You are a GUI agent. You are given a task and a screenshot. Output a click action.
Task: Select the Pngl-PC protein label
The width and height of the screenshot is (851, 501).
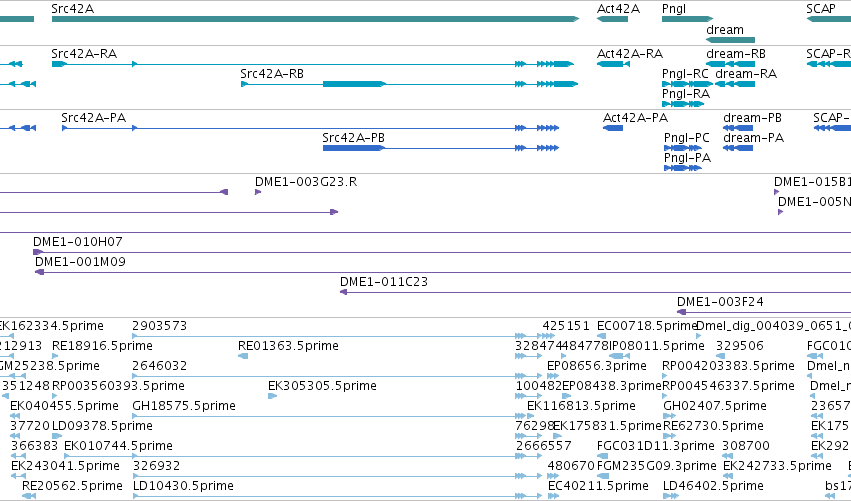point(687,138)
